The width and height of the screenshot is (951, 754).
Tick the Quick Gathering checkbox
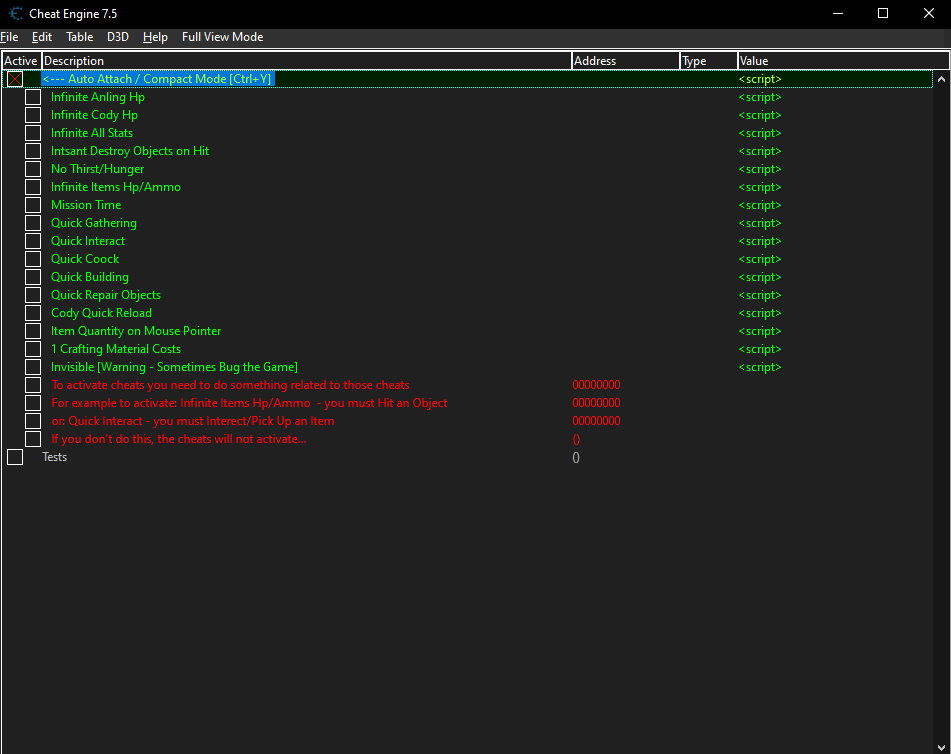33,223
